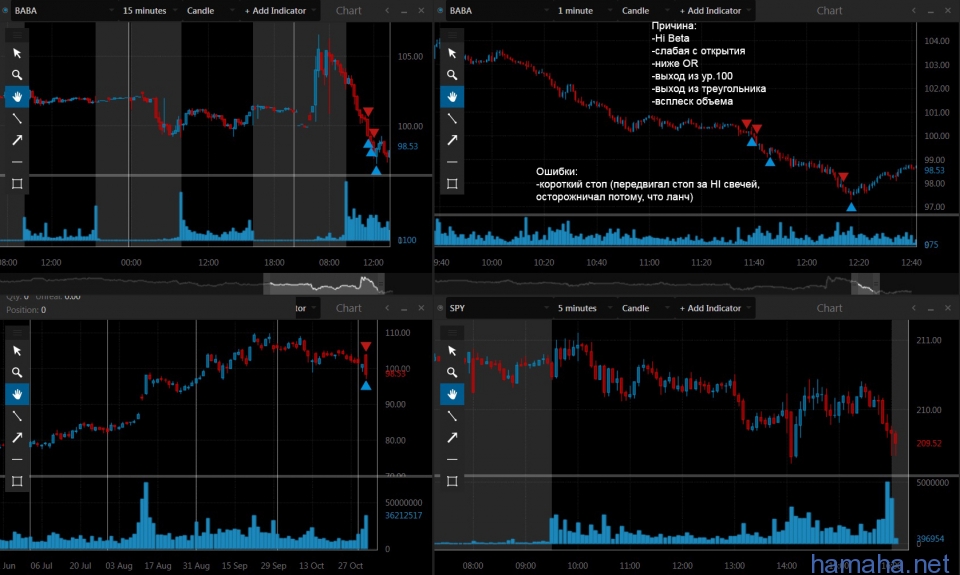Viewport: 960px width, 575px height.
Task: Open the 15 minutes interval dropdown
Action: [149, 10]
